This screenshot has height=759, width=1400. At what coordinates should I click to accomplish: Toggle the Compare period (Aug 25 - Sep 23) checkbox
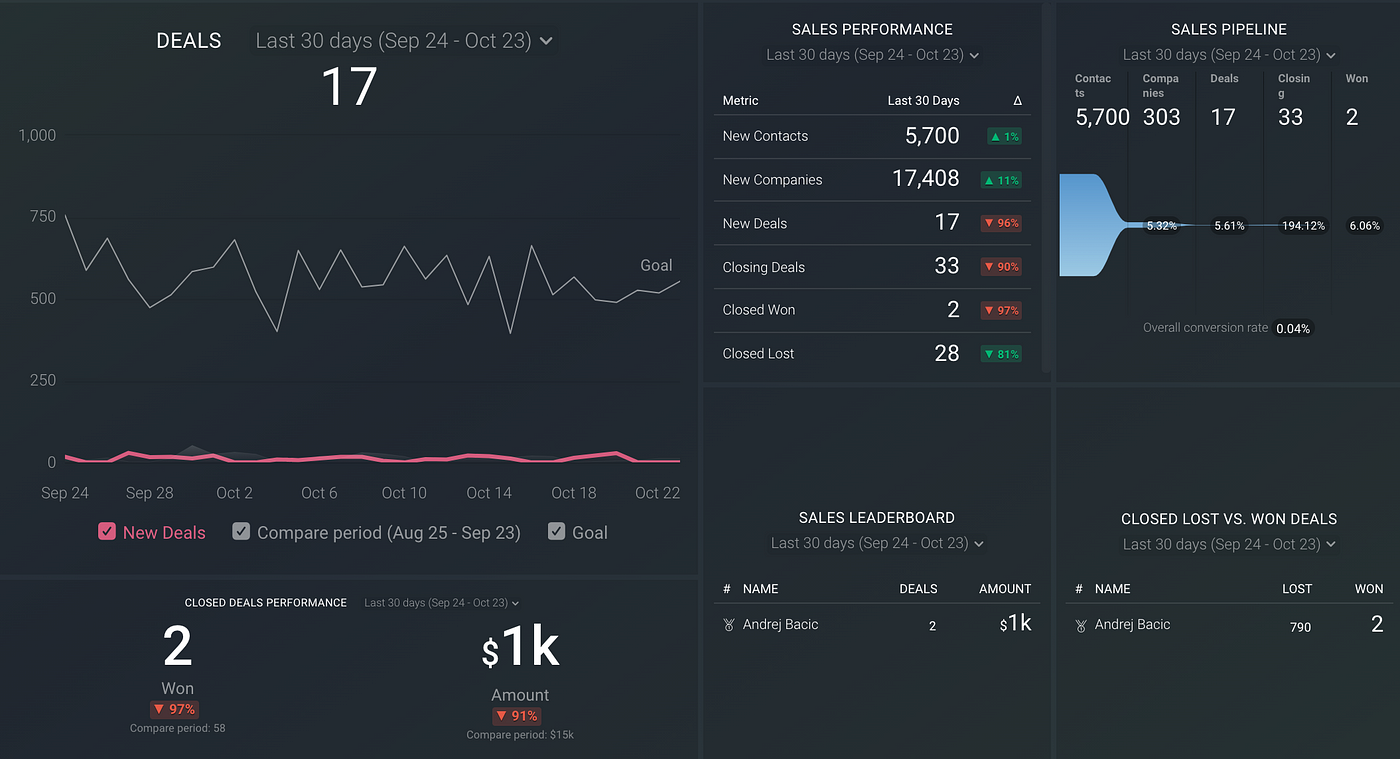coord(241,532)
